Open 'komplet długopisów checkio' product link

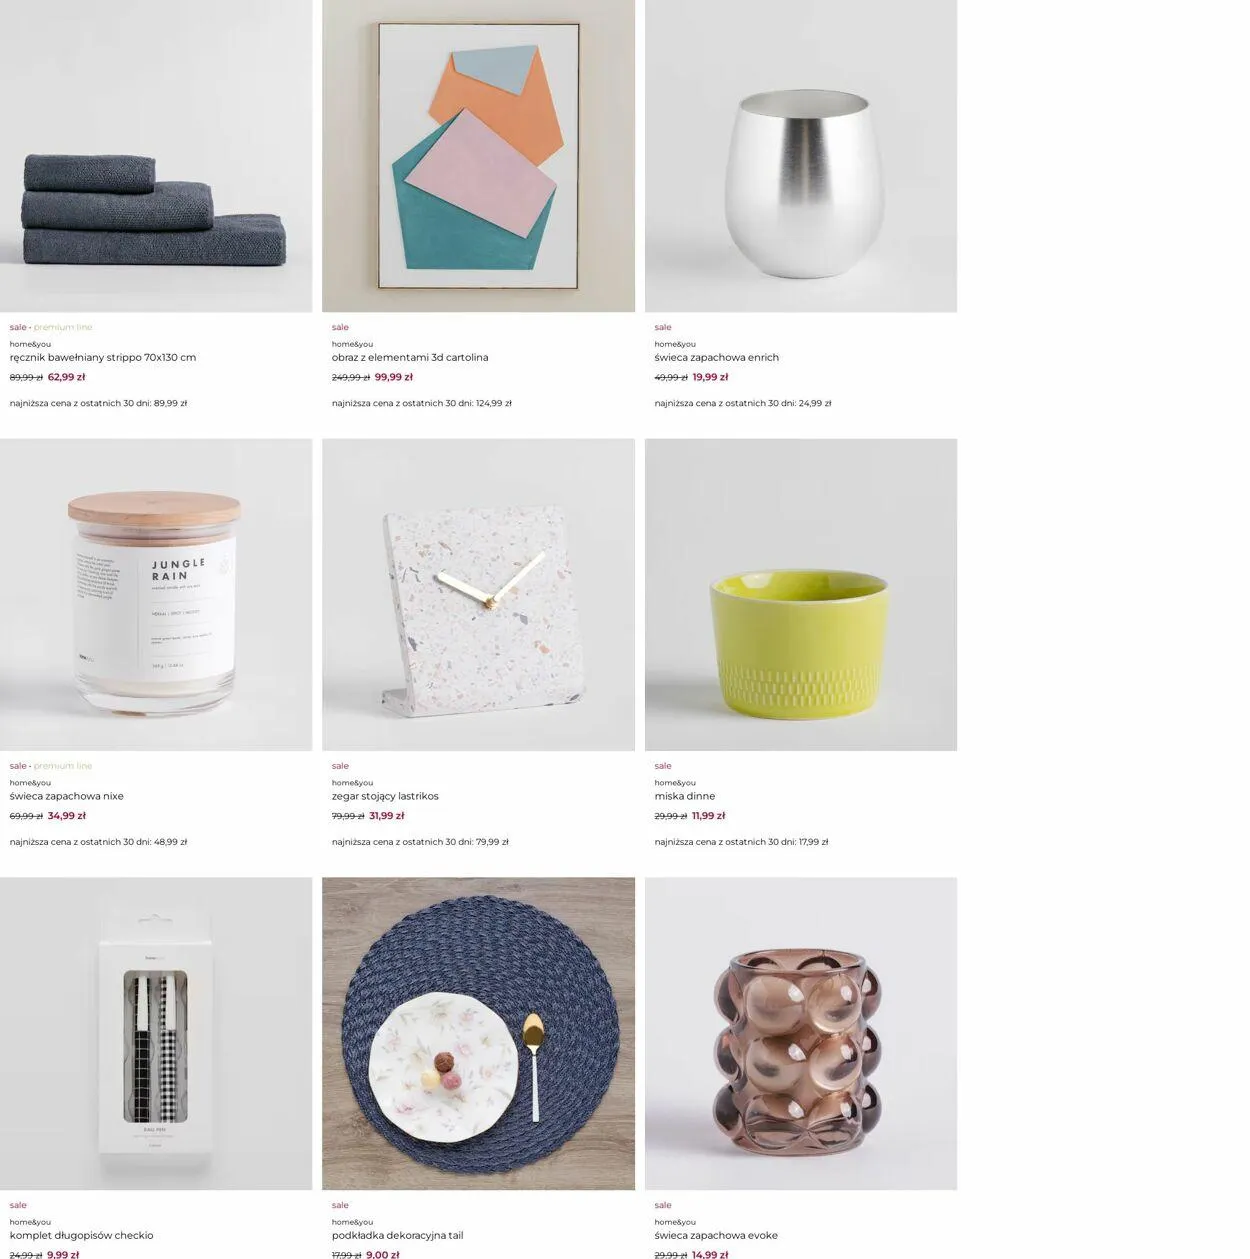pos(82,1235)
